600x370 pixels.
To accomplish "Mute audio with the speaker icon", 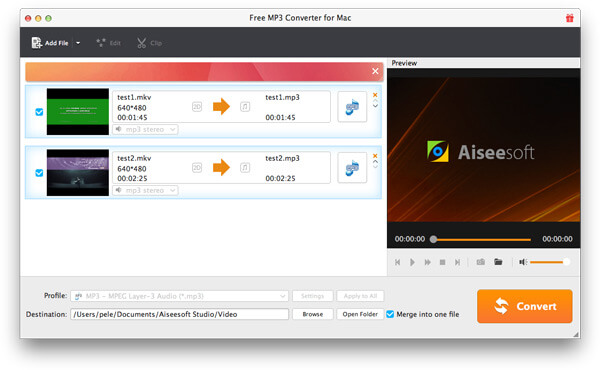I will tap(523, 262).
